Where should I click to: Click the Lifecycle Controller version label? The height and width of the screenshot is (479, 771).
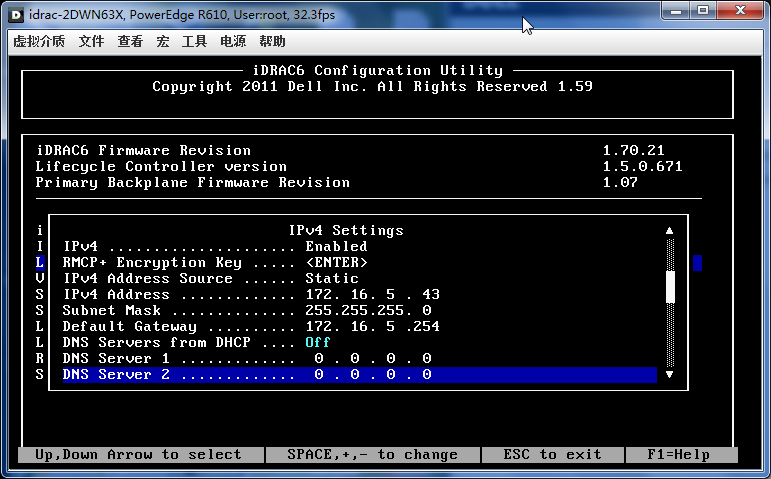[161, 166]
